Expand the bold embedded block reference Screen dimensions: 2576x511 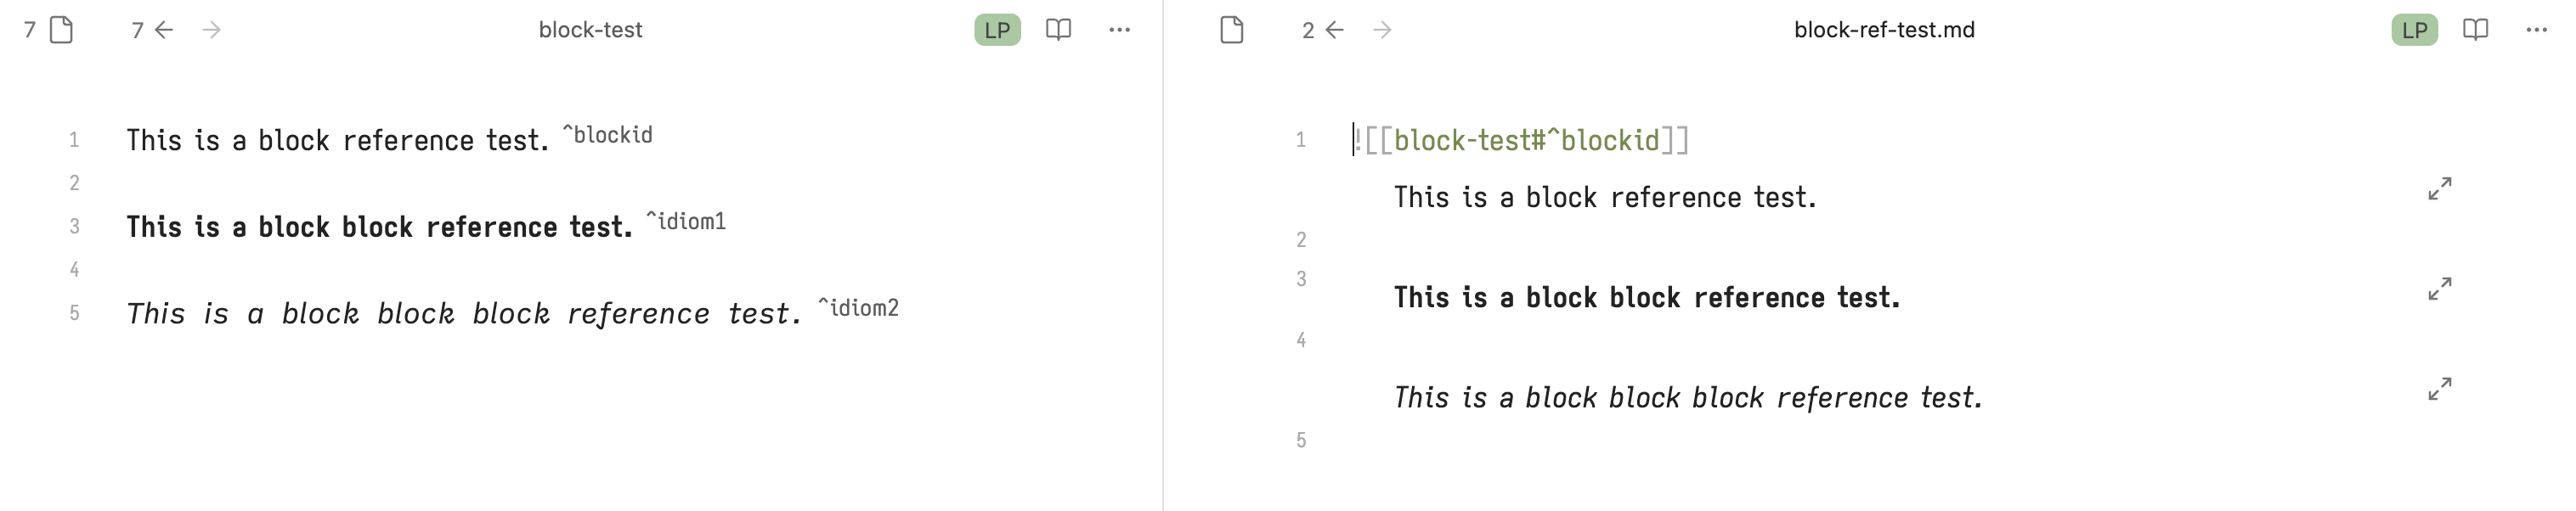(2440, 289)
